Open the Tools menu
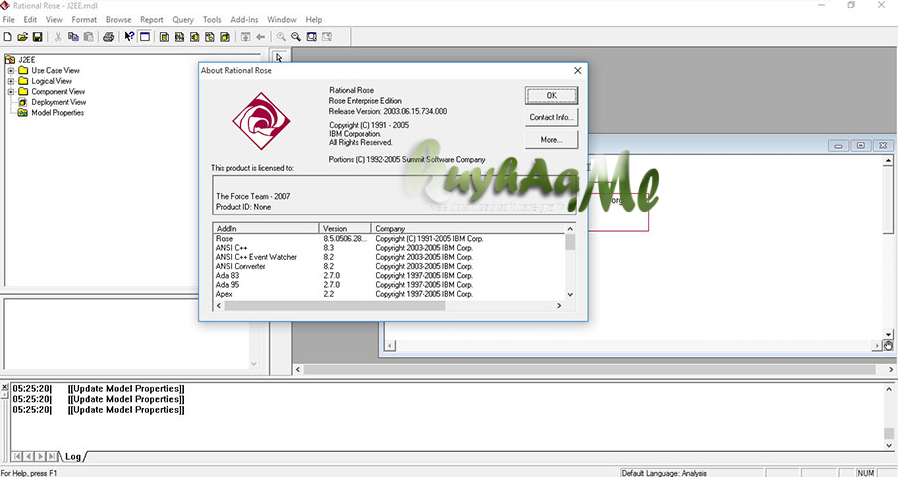The width and height of the screenshot is (898, 477). [212, 19]
